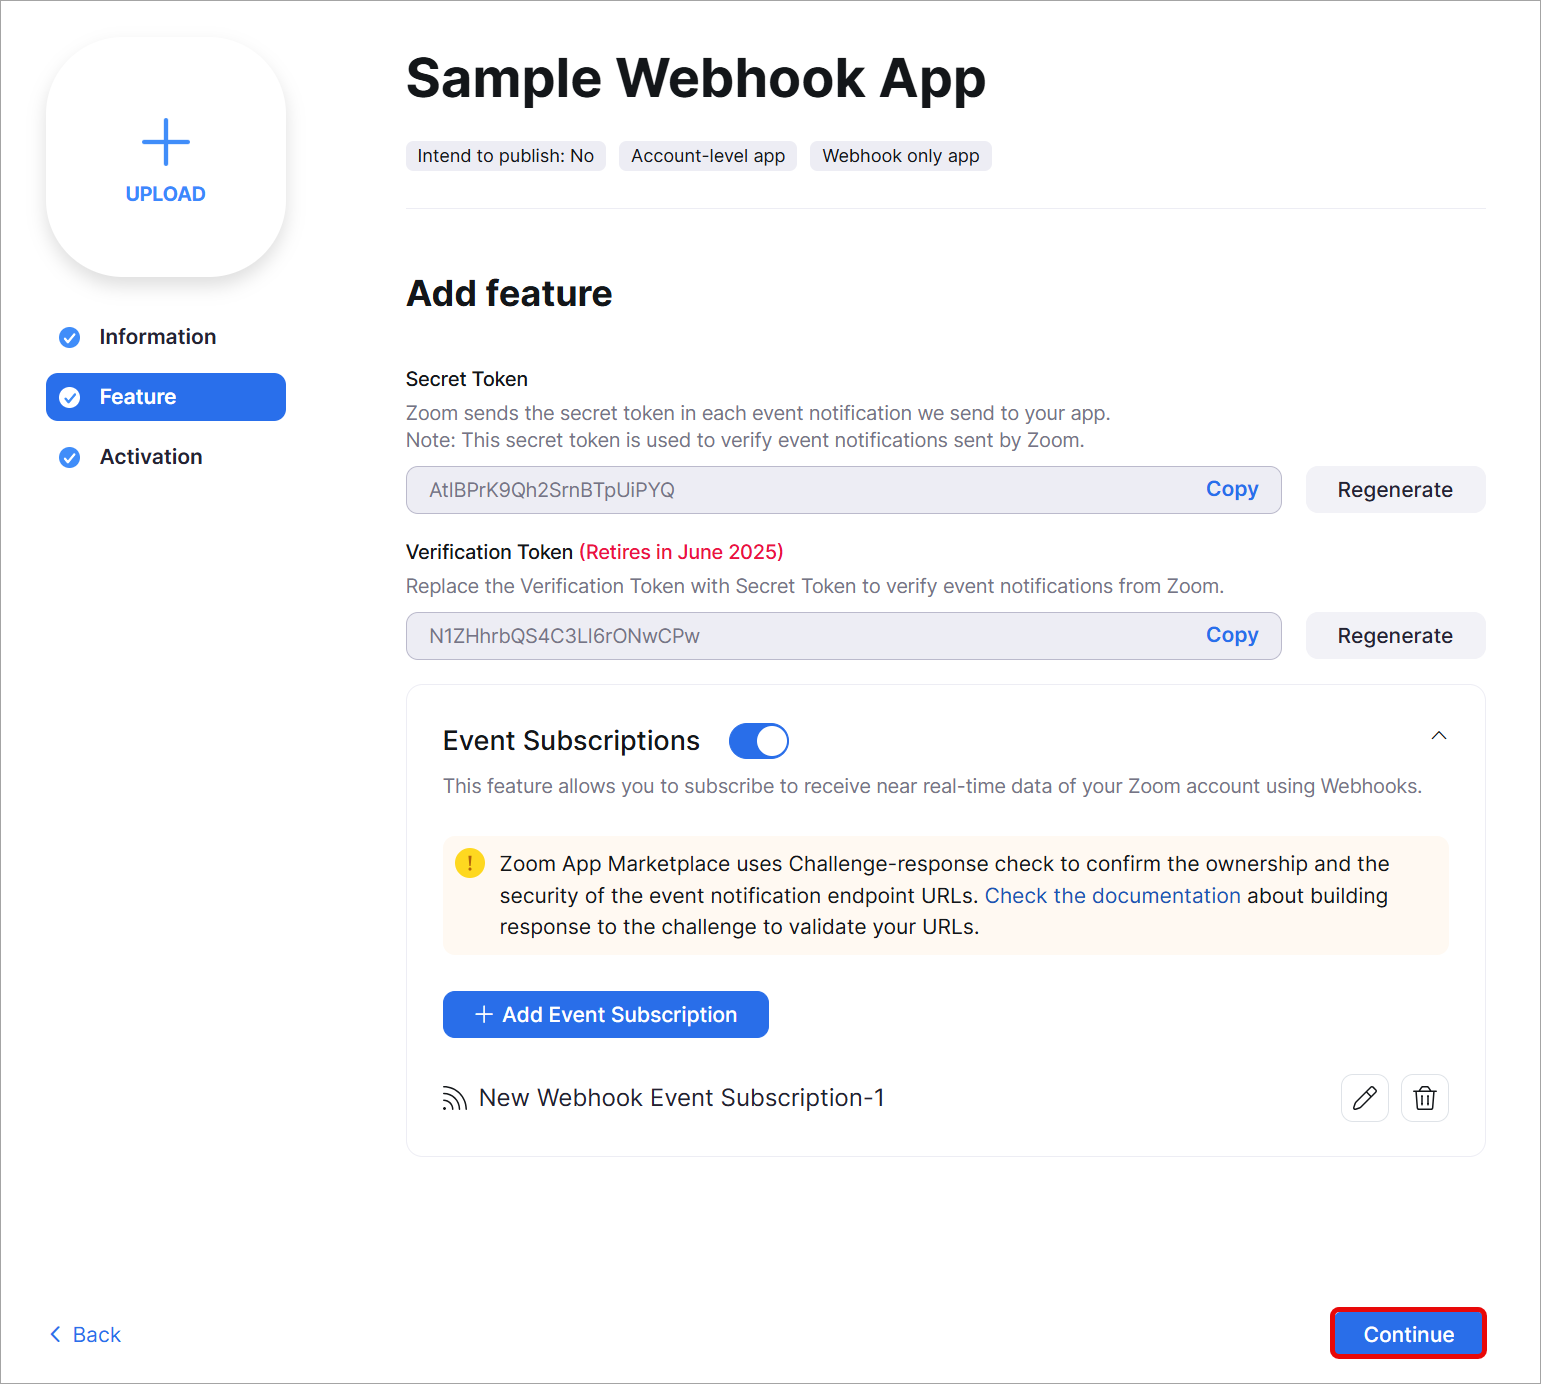Select the Information step in the sidebar

(158, 337)
